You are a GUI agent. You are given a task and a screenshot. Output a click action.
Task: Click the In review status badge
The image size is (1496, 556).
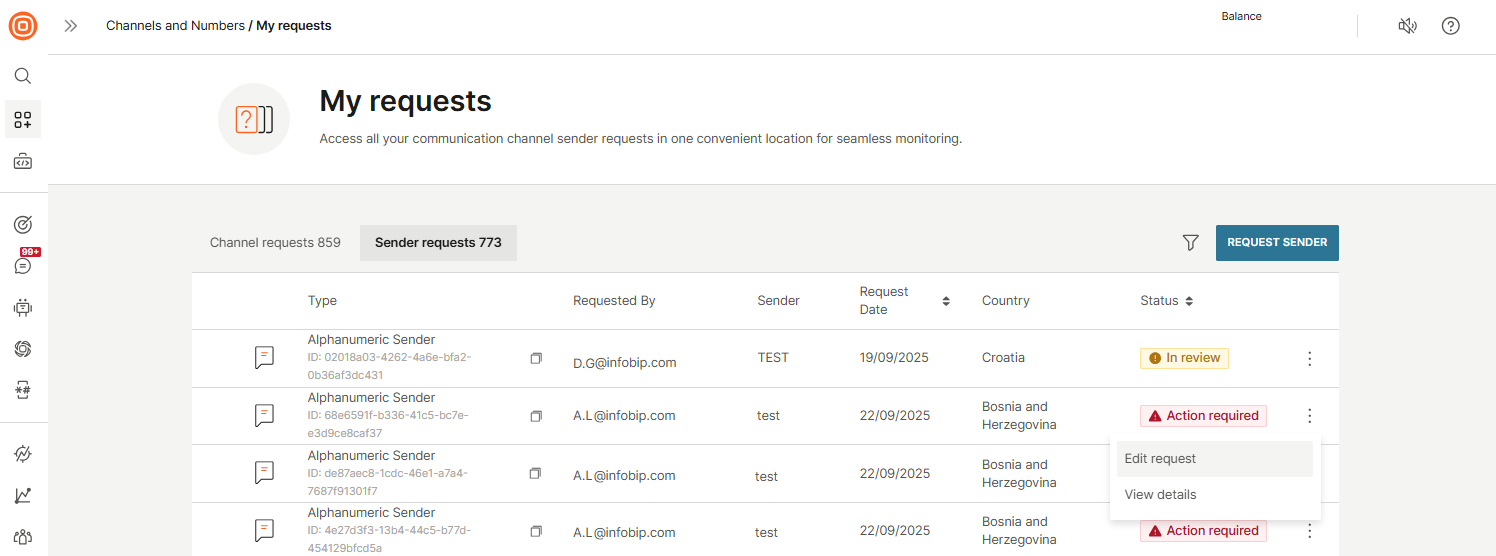pos(1184,358)
